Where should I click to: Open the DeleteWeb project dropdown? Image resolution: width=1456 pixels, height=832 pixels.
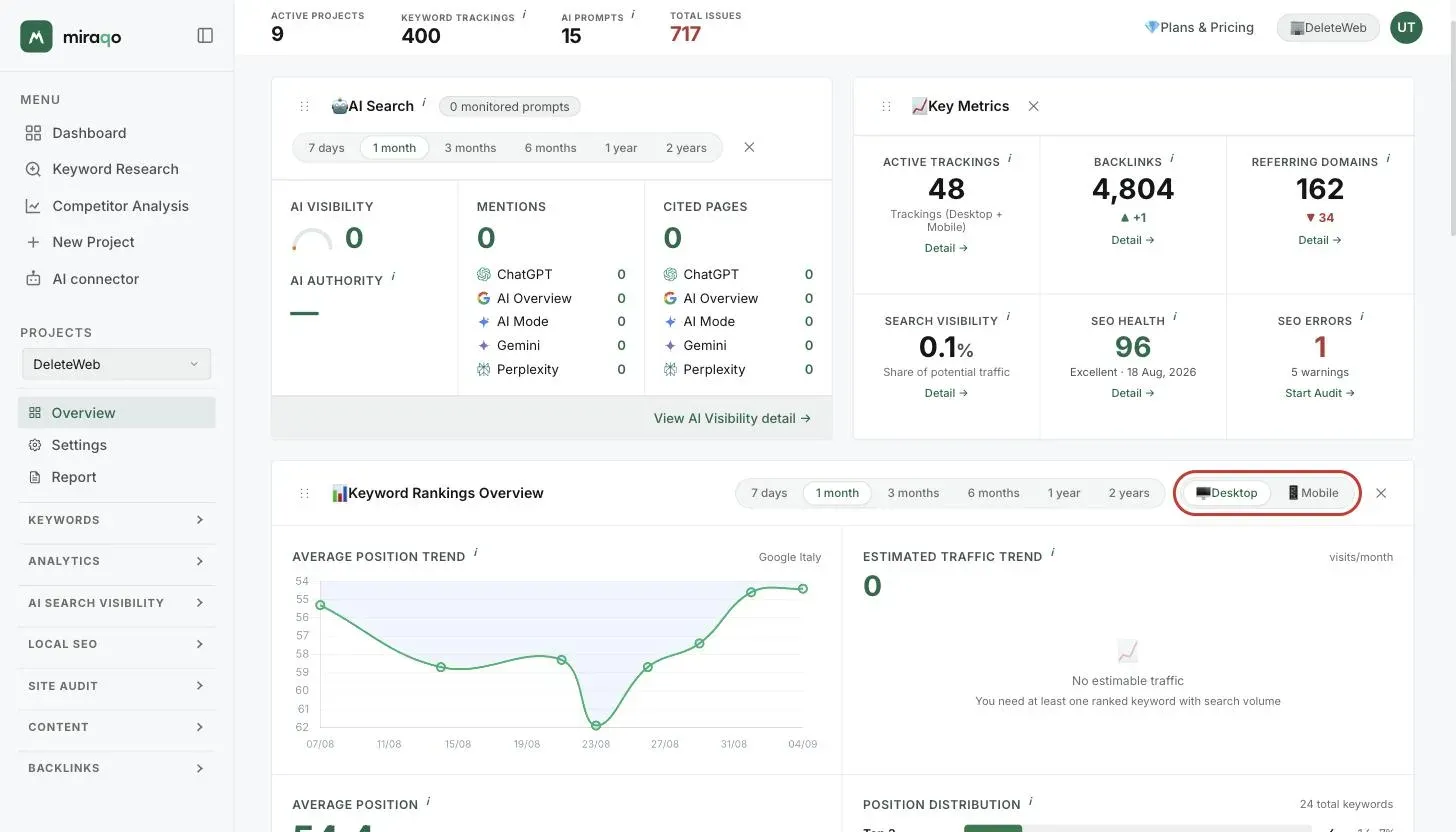(116, 364)
